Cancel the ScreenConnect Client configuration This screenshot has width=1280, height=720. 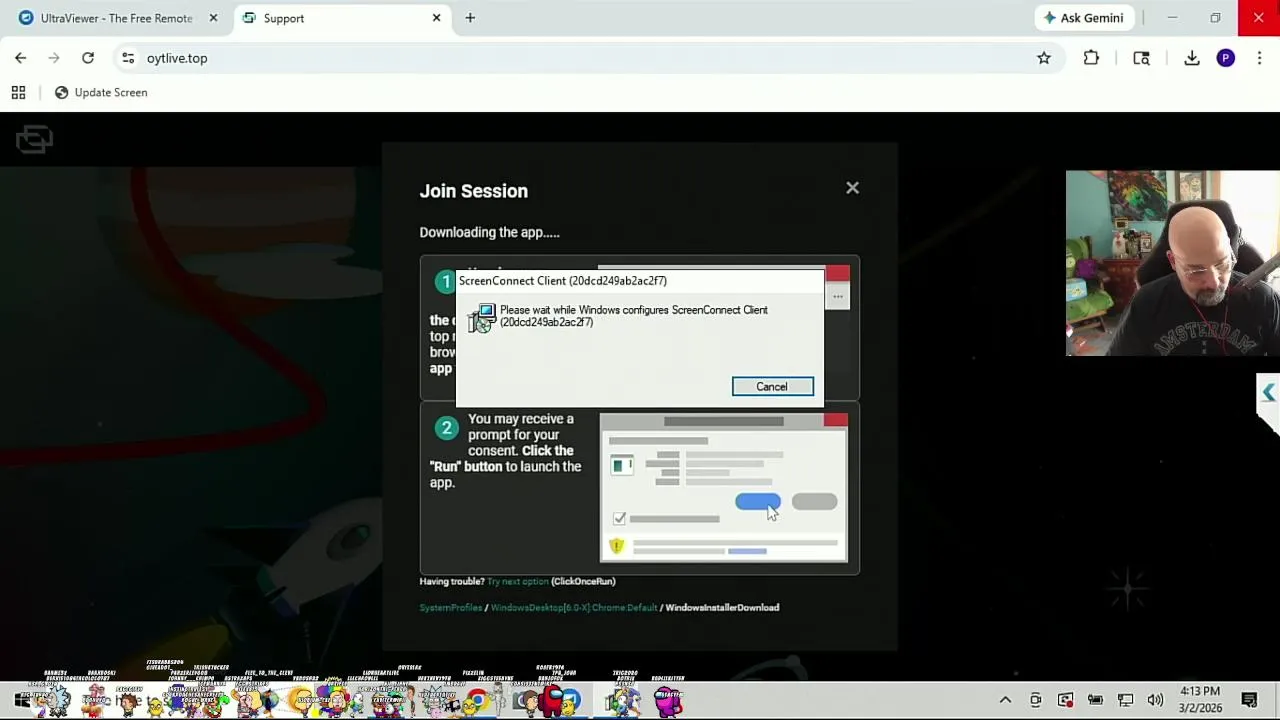(x=772, y=387)
